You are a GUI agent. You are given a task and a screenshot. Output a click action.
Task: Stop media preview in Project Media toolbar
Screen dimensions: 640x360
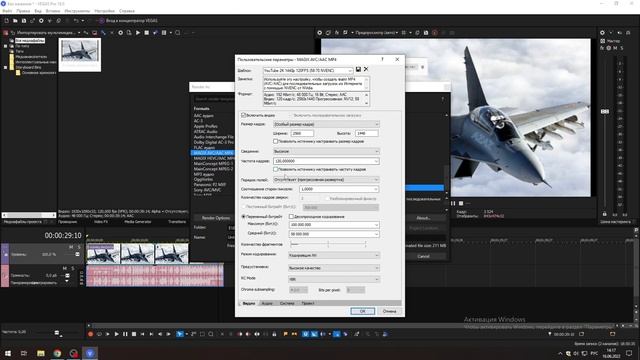[147, 33]
